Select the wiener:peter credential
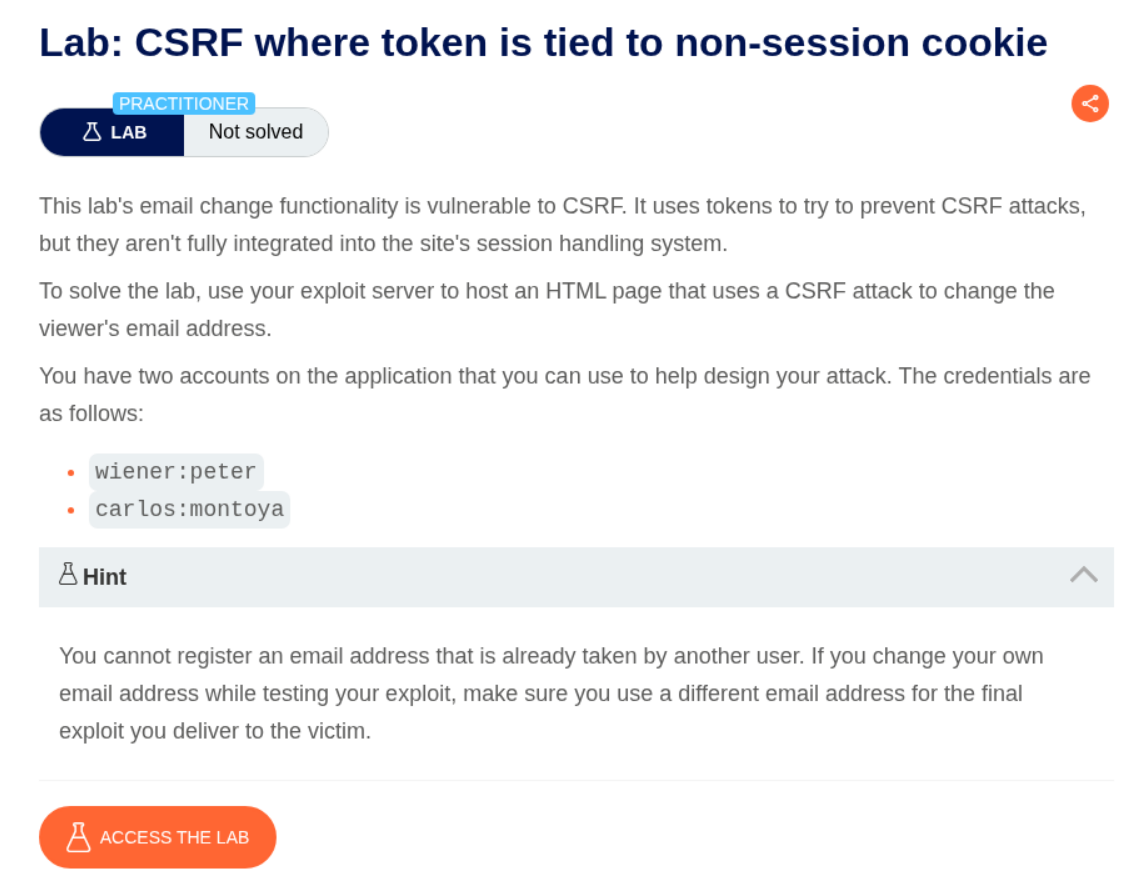This screenshot has width=1145, height=878. (176, 472)
